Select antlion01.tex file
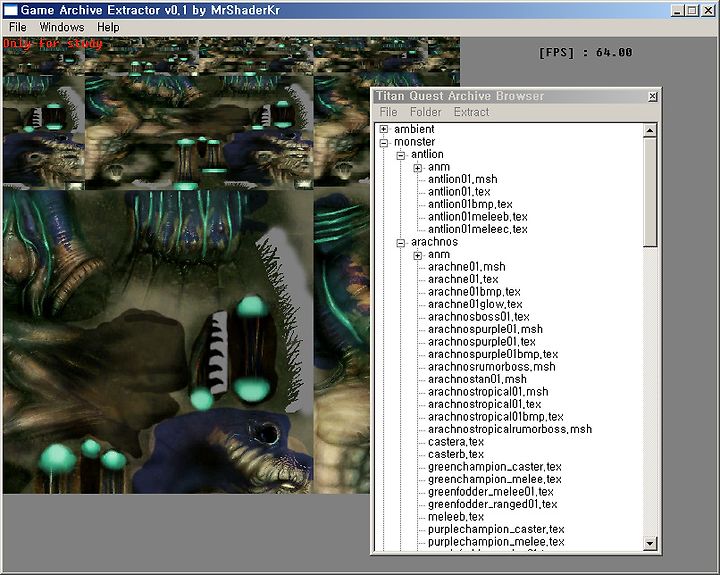The image size is (720, 575). click(459, 192)
